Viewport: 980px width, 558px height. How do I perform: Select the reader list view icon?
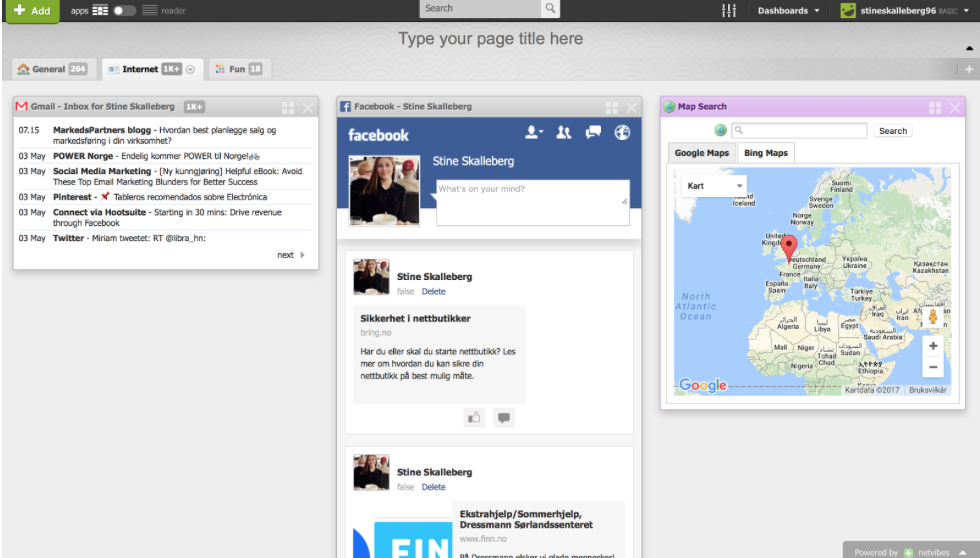coord(149,10)
